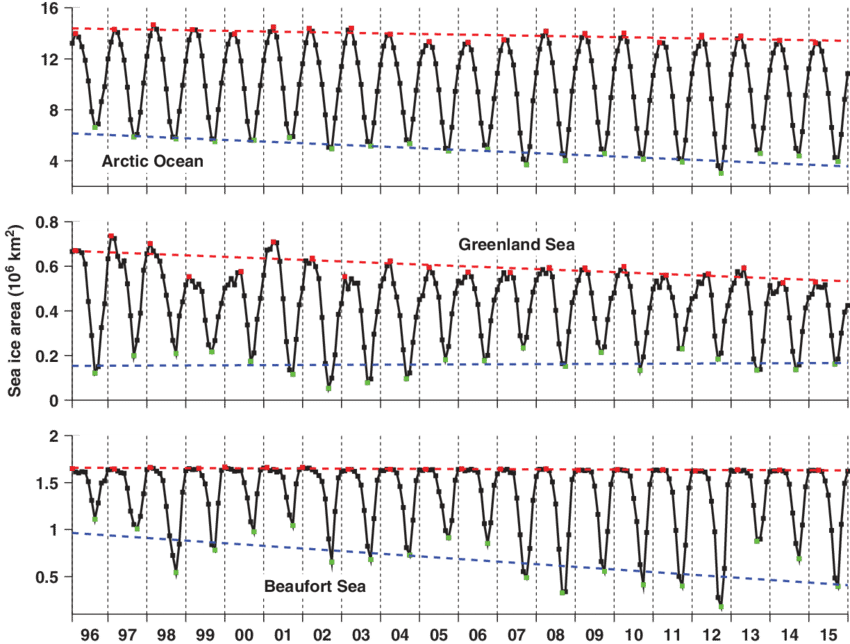The image size is (850, 644).
Task: Click the "Arctic Ocean" panel label
Action: (152, 161)
